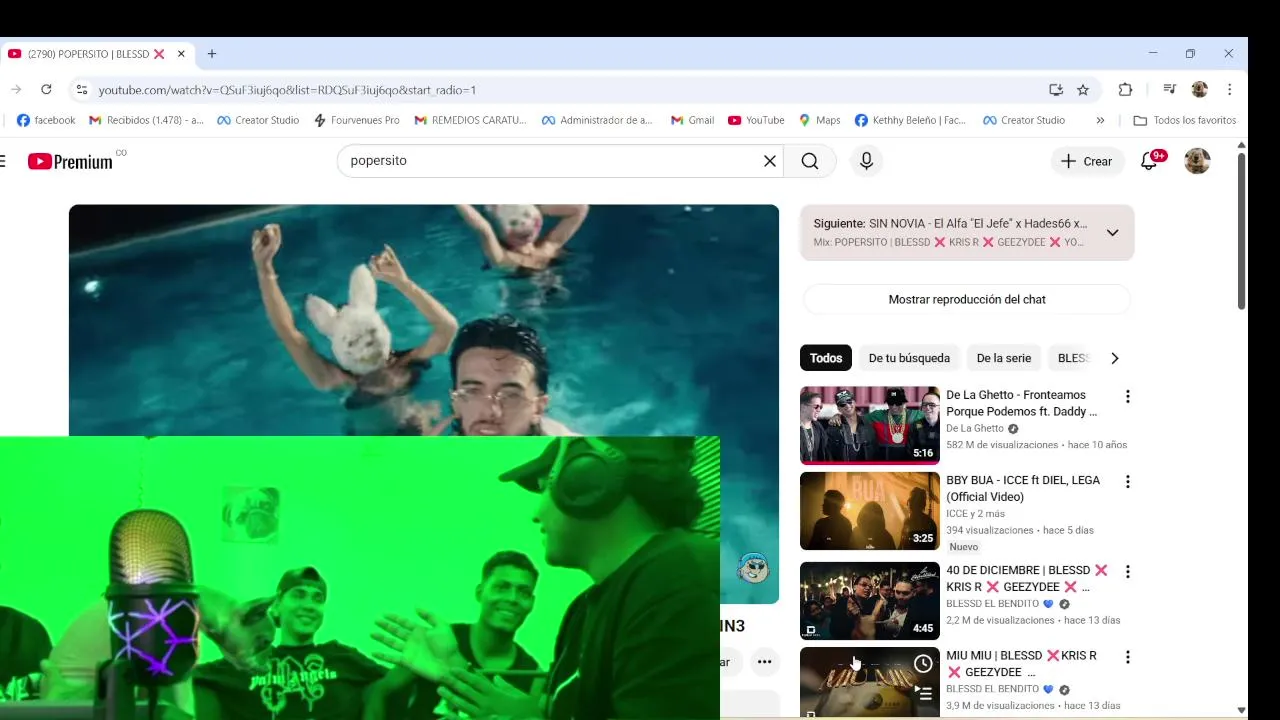Open YouTube bookmark in bookmarks bar

[x=756, y=120]
